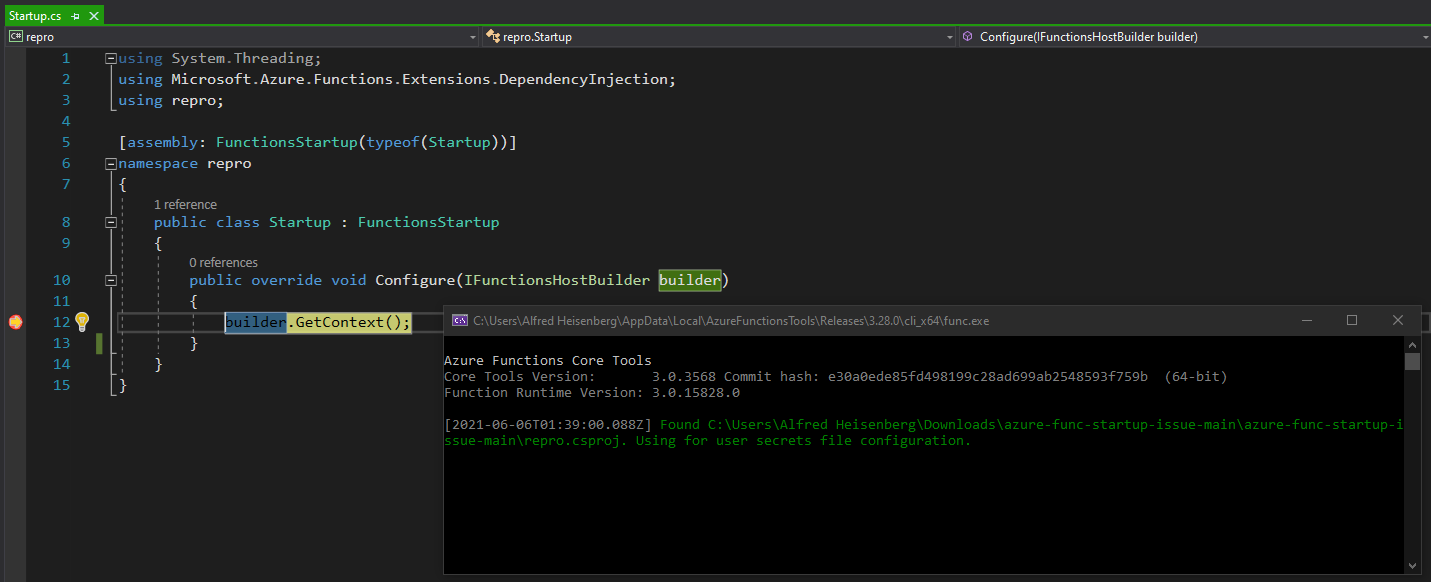
Task: Click the console scrollbar down arrow
Action: (1412, 565)
